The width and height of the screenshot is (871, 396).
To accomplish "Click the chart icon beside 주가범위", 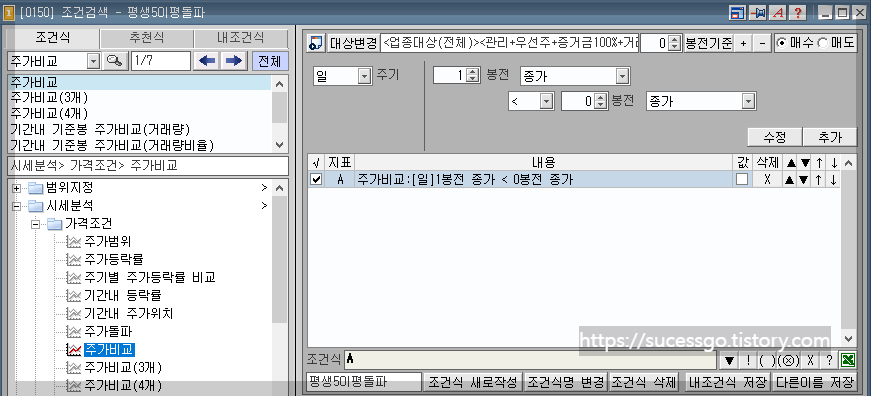I will pyautogui.click(x=74, y=242).
